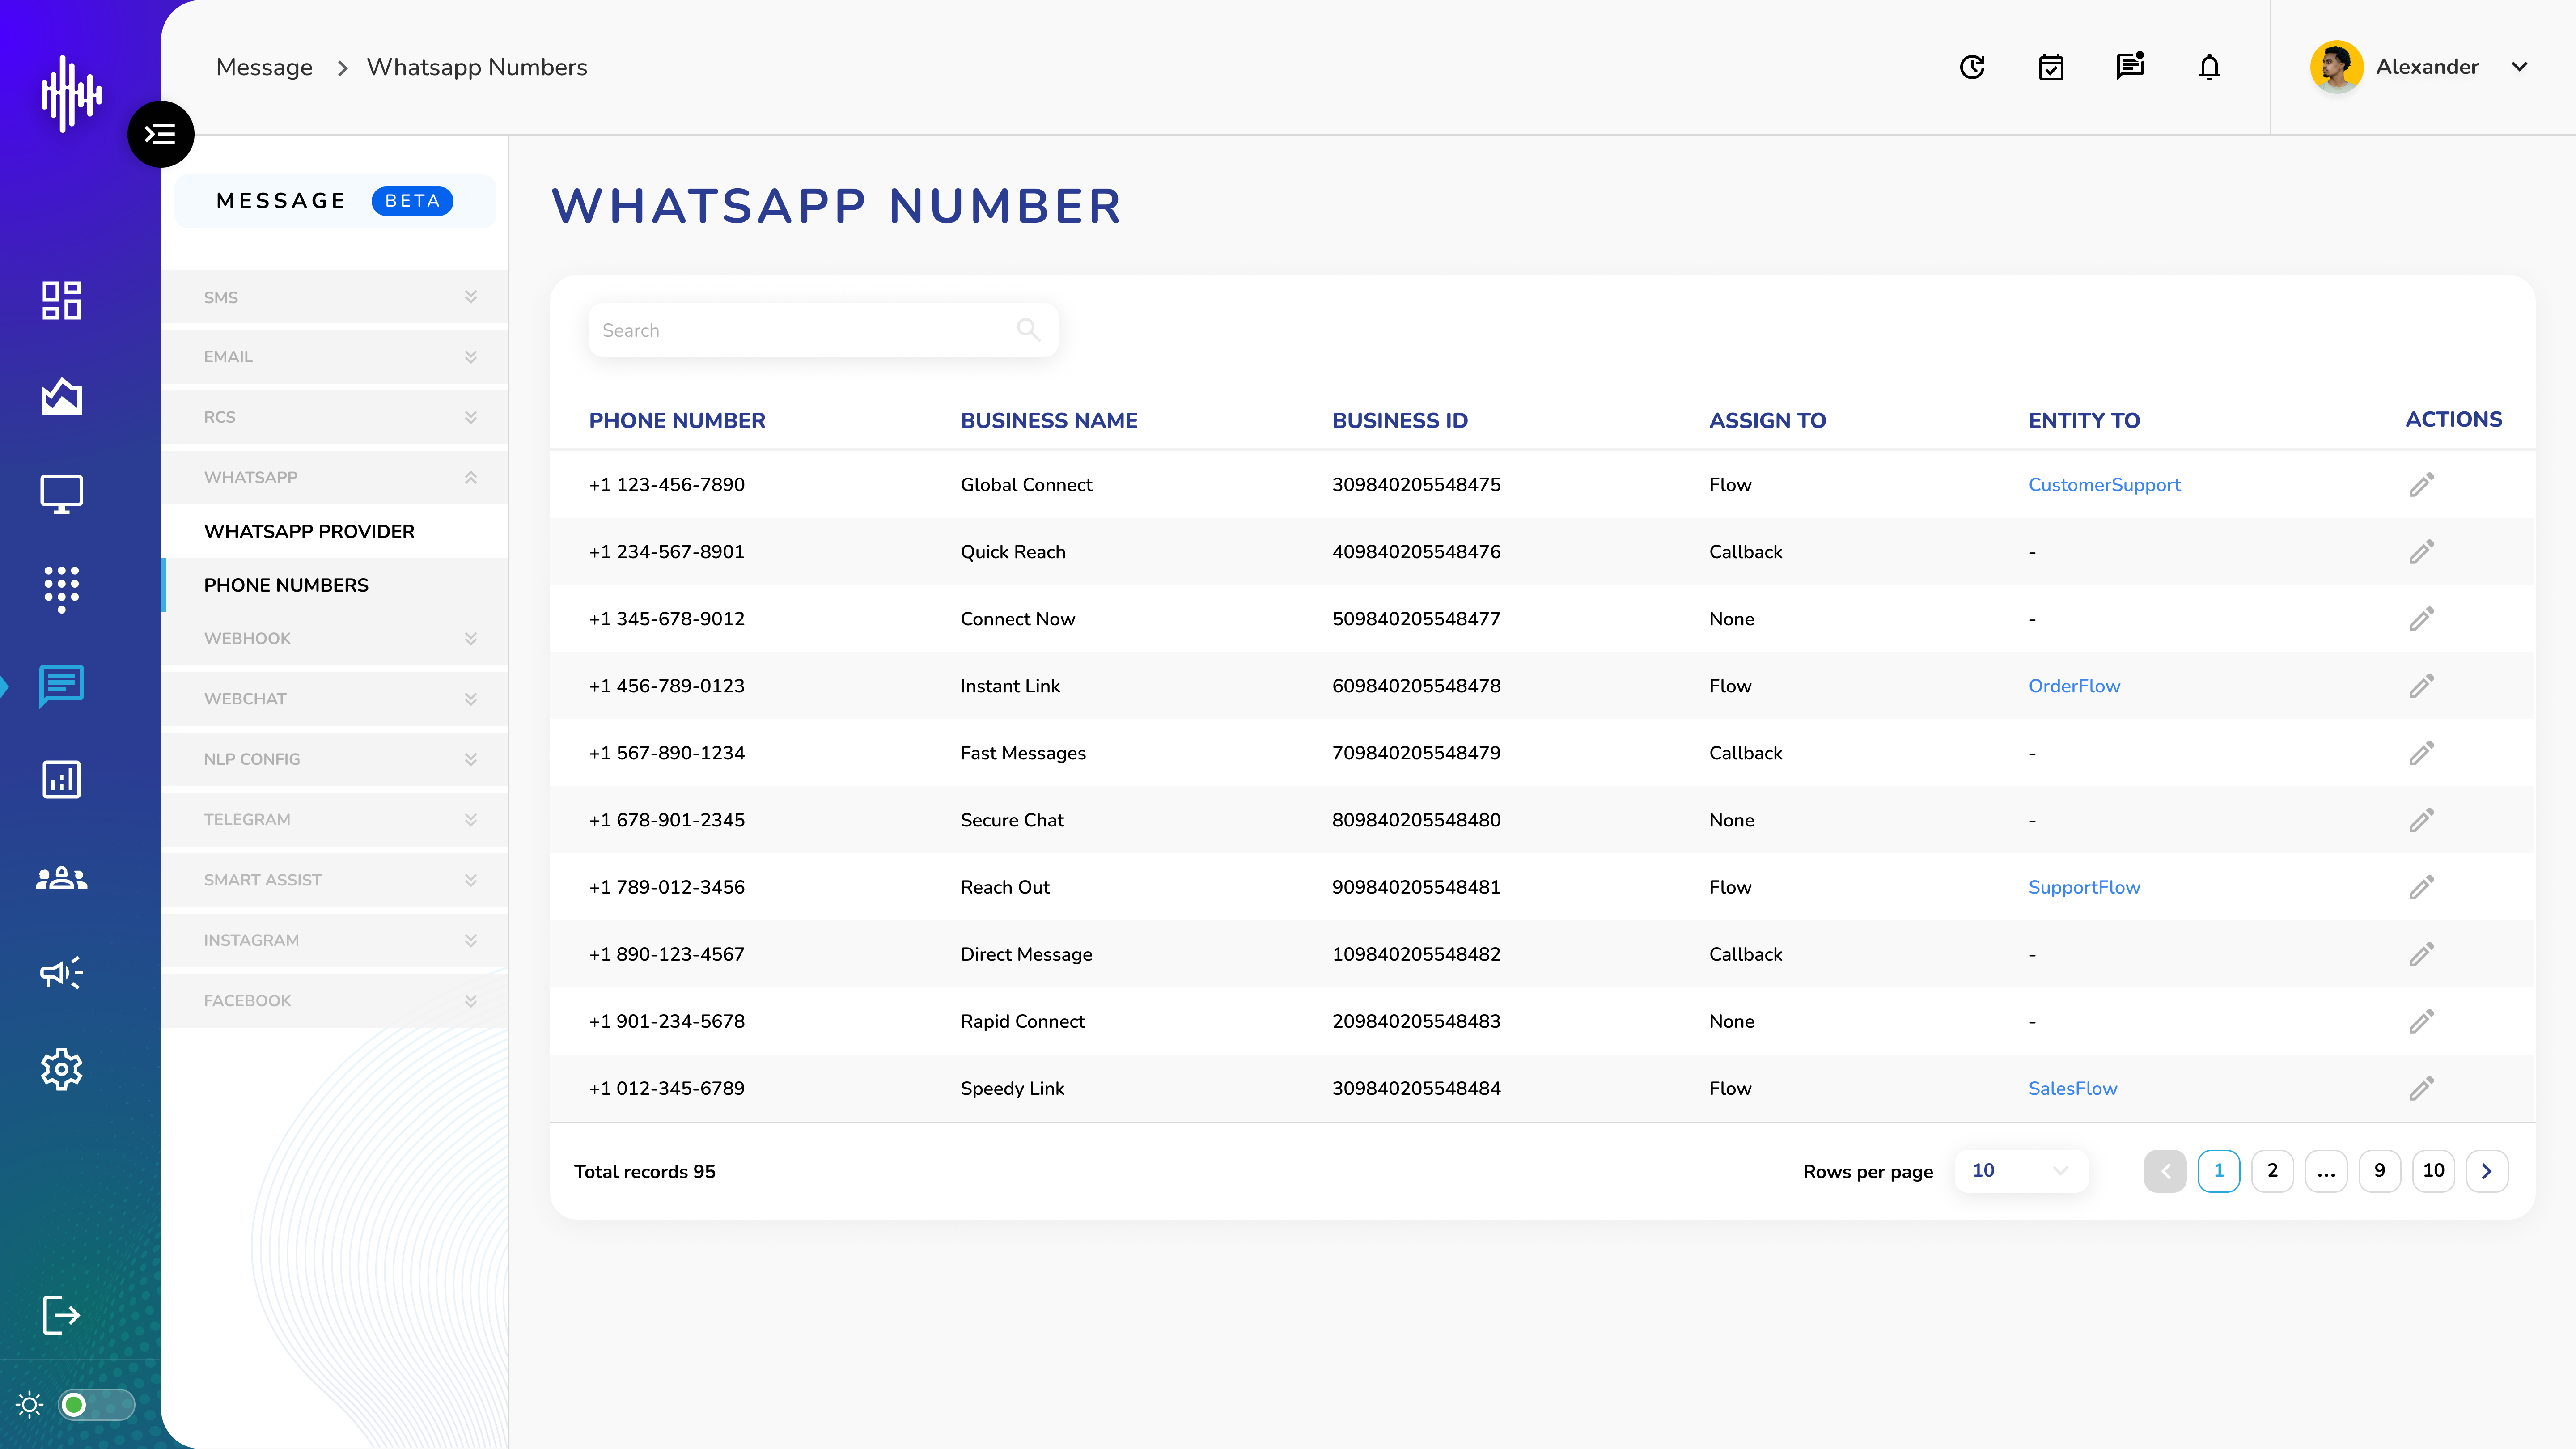
Task: Click the search magnifier icon
Action: 1028,329
